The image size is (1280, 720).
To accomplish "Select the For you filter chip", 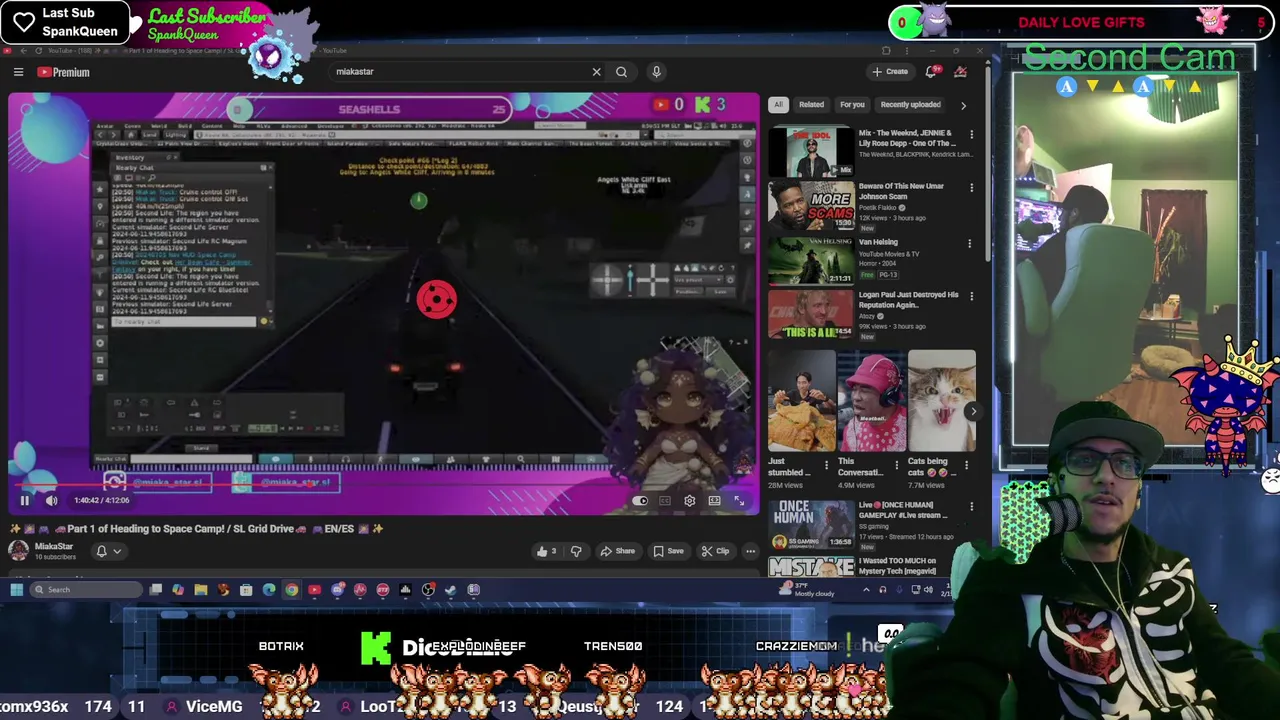I will point(852,104).
